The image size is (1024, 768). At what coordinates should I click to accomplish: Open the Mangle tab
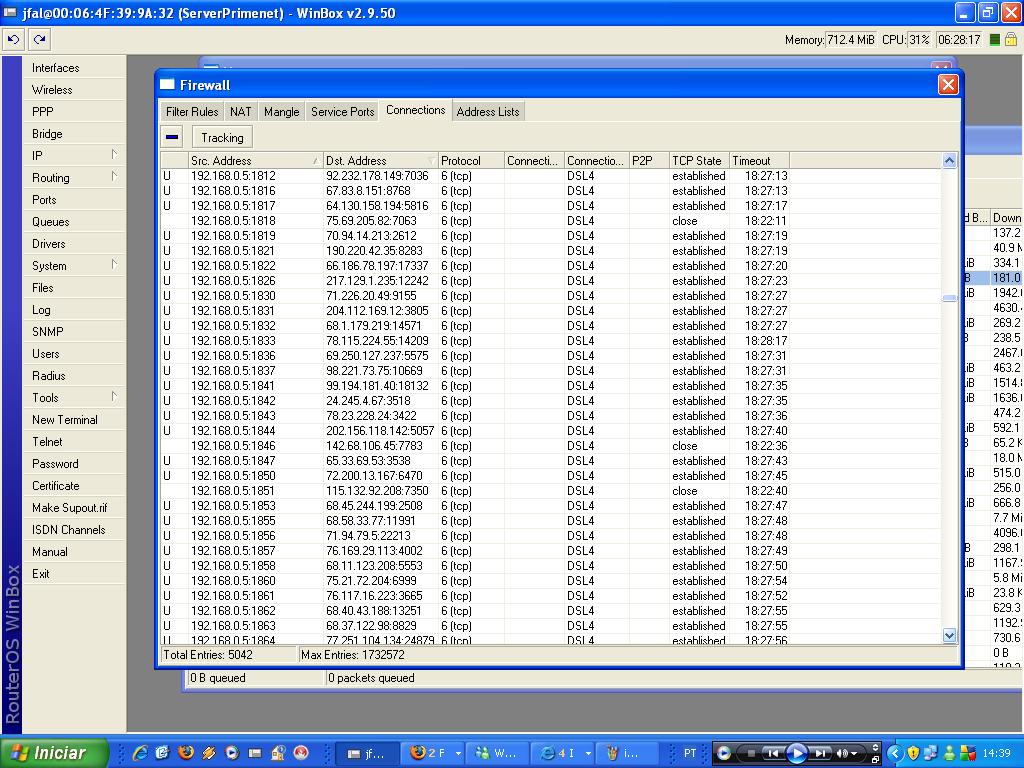tap(281, 112)
